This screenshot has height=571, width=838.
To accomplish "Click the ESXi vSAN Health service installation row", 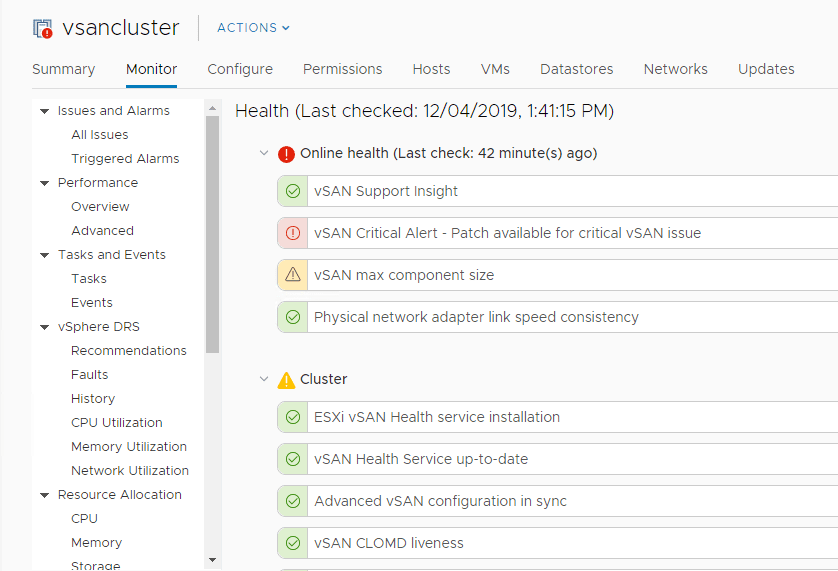I will pos(437,417).
